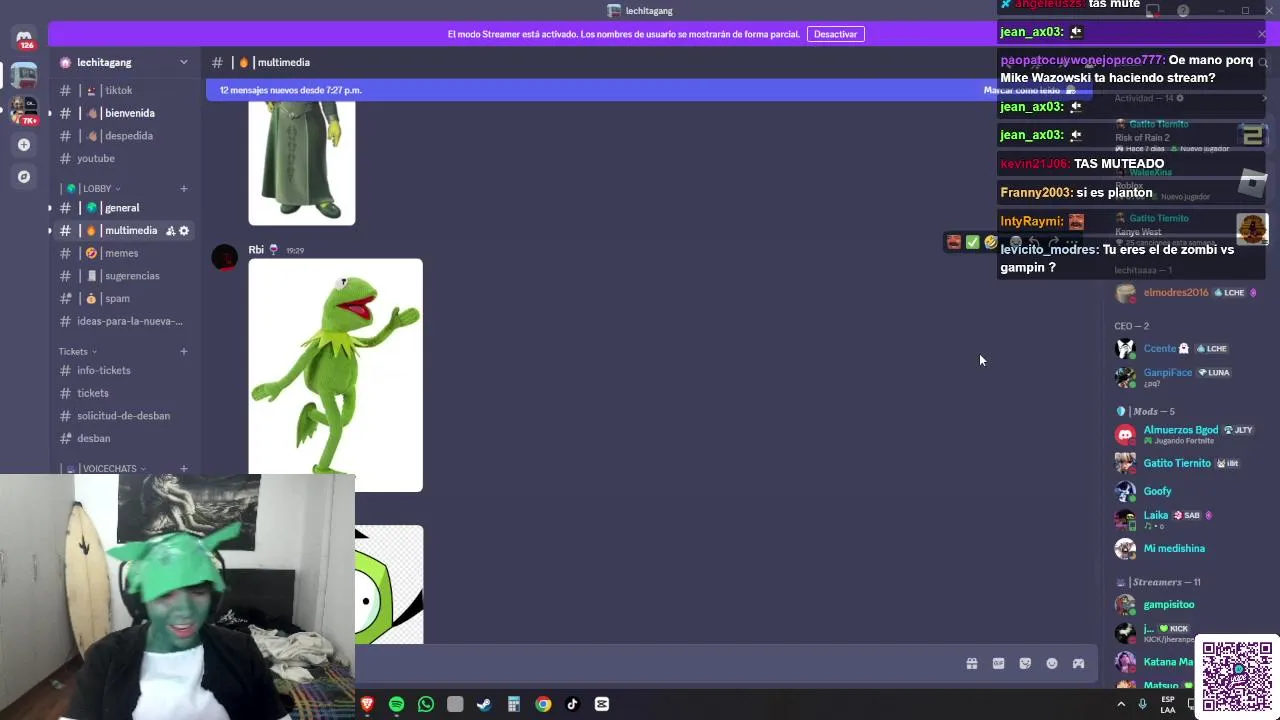1280x720 pixels.
Task: Open WhatsApp from taskbar
Action: pyautogui.click(x=426, y=704)
